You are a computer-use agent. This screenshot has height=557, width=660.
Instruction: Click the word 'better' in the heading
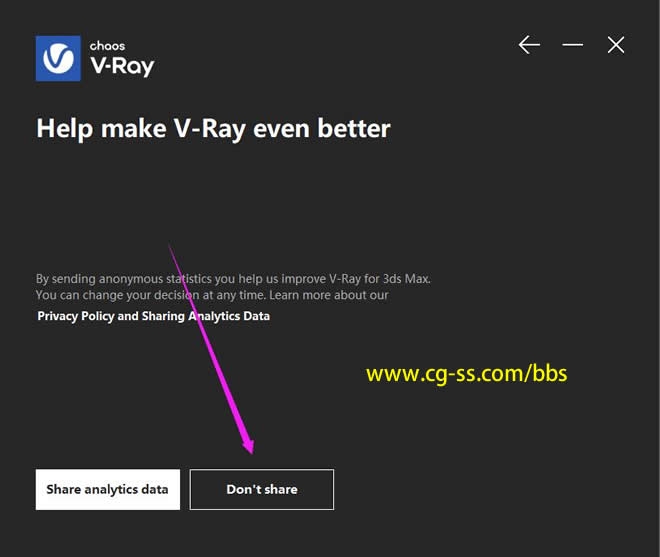[x=354, y=128]
